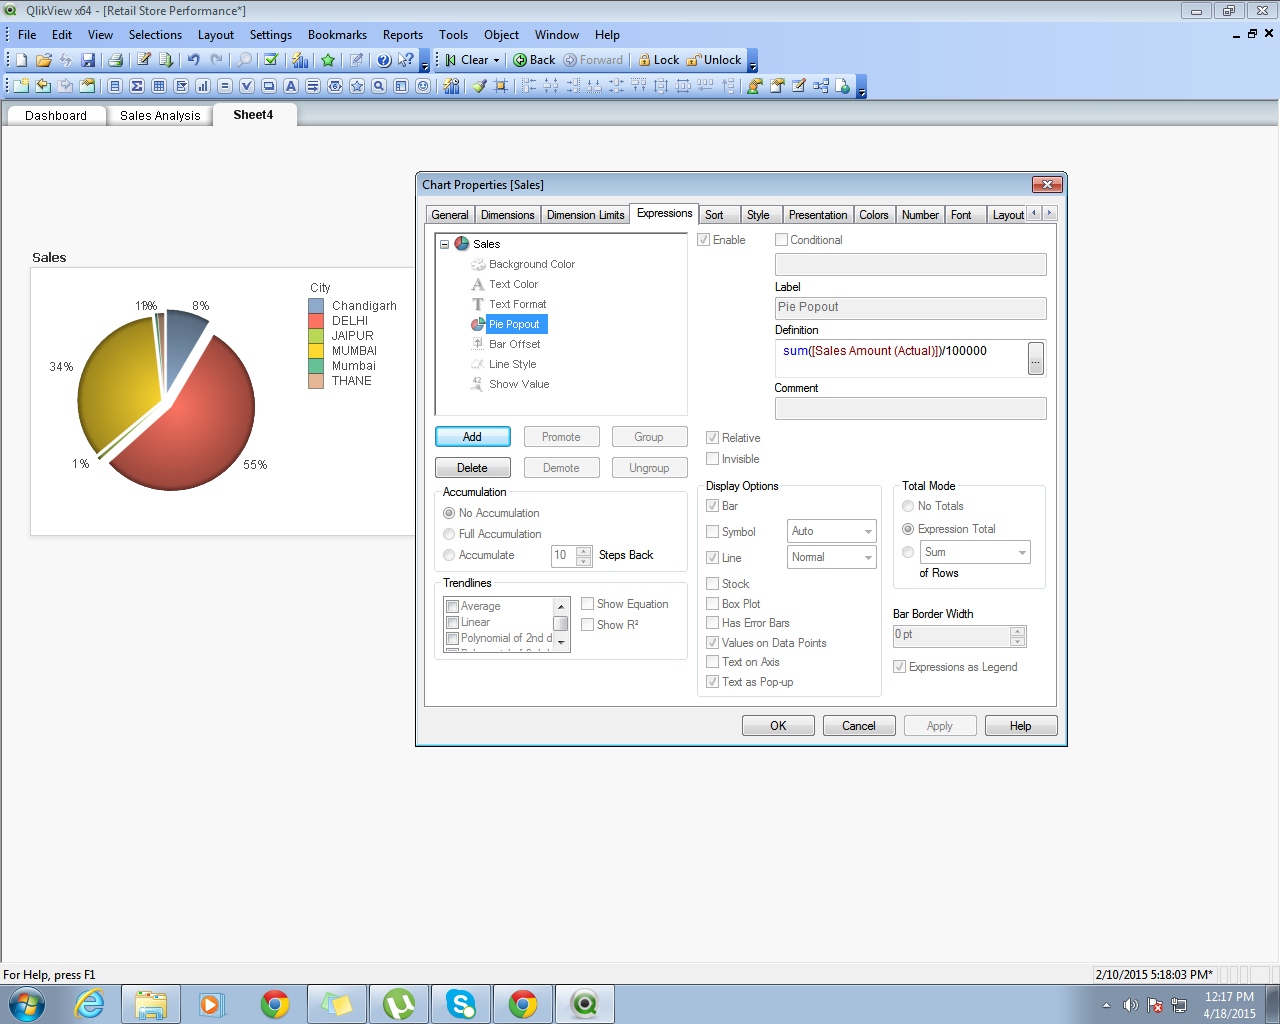1280x1024 pixels.
Task: Toggle the Conditional checkbox
Action: coord(782,240)
